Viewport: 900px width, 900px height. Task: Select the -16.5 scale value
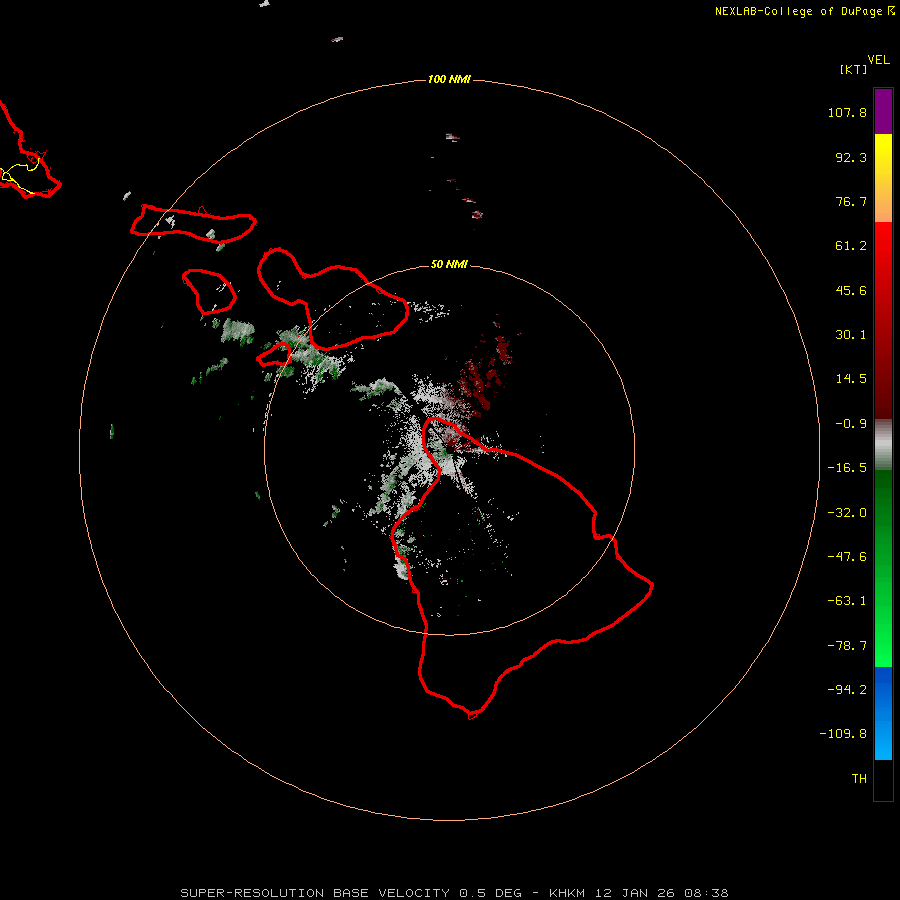point(847,468)
